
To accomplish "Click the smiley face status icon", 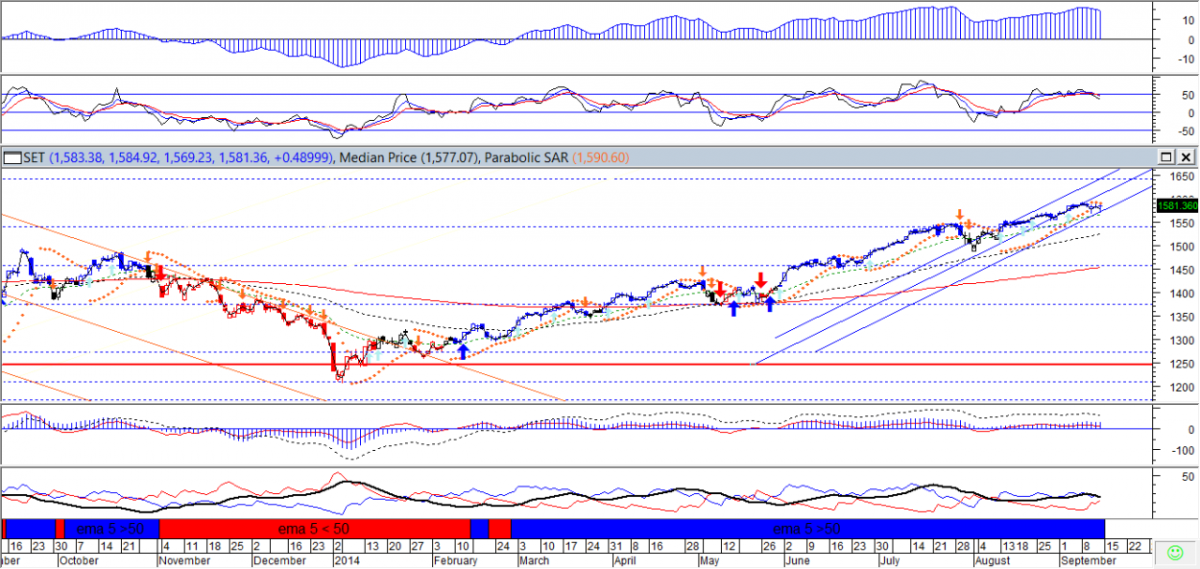I will [x=1174, y=552].
